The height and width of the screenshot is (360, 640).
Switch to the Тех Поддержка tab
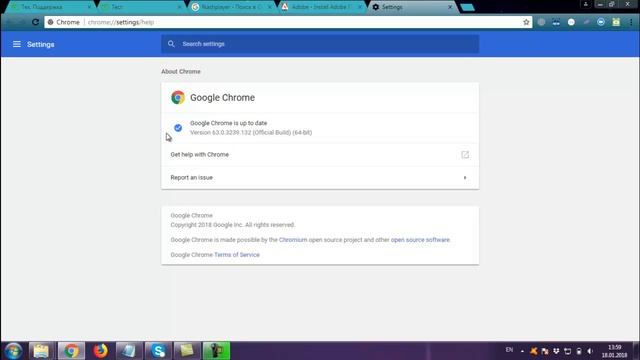tap(50, 7)
